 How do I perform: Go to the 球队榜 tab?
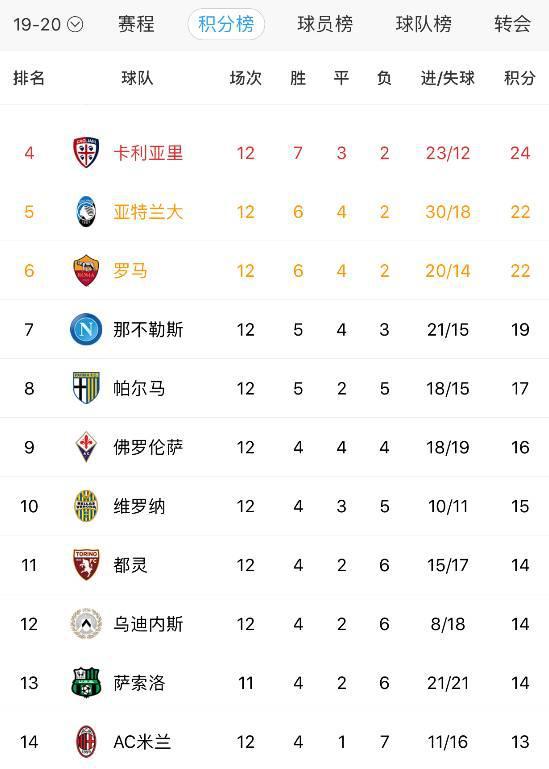[423, 24]
